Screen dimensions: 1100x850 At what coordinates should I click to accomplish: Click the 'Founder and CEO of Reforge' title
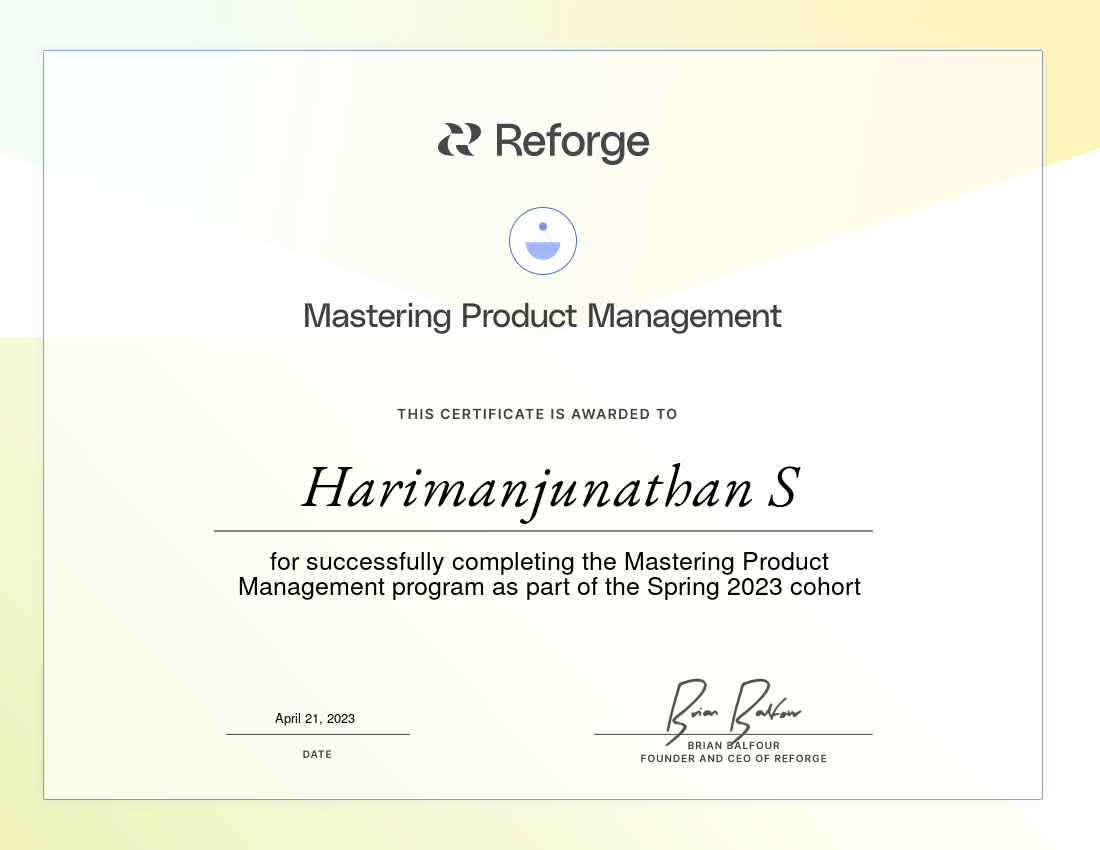[x=733, y=759]
